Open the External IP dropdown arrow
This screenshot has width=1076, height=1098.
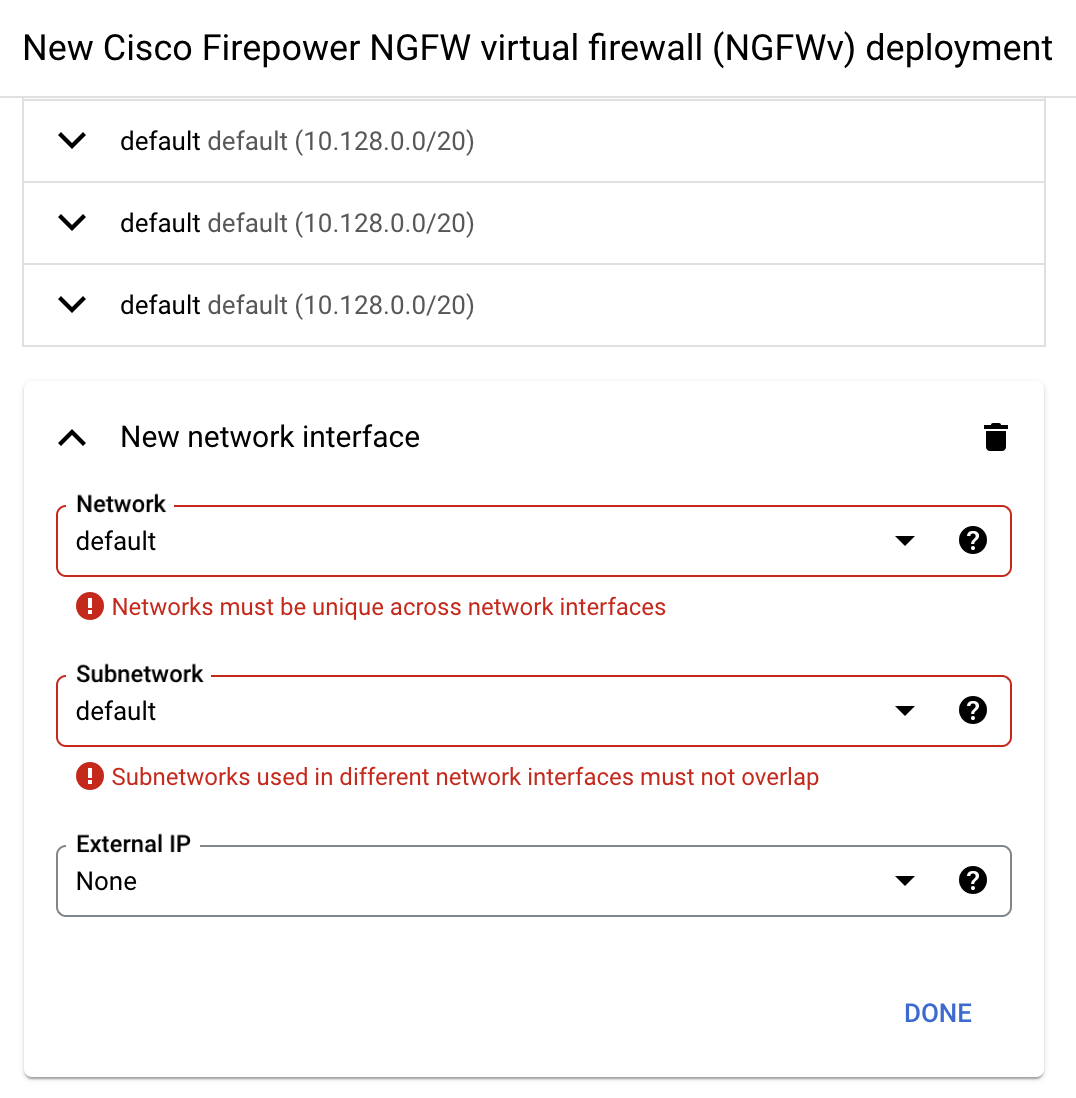point(904,881)
